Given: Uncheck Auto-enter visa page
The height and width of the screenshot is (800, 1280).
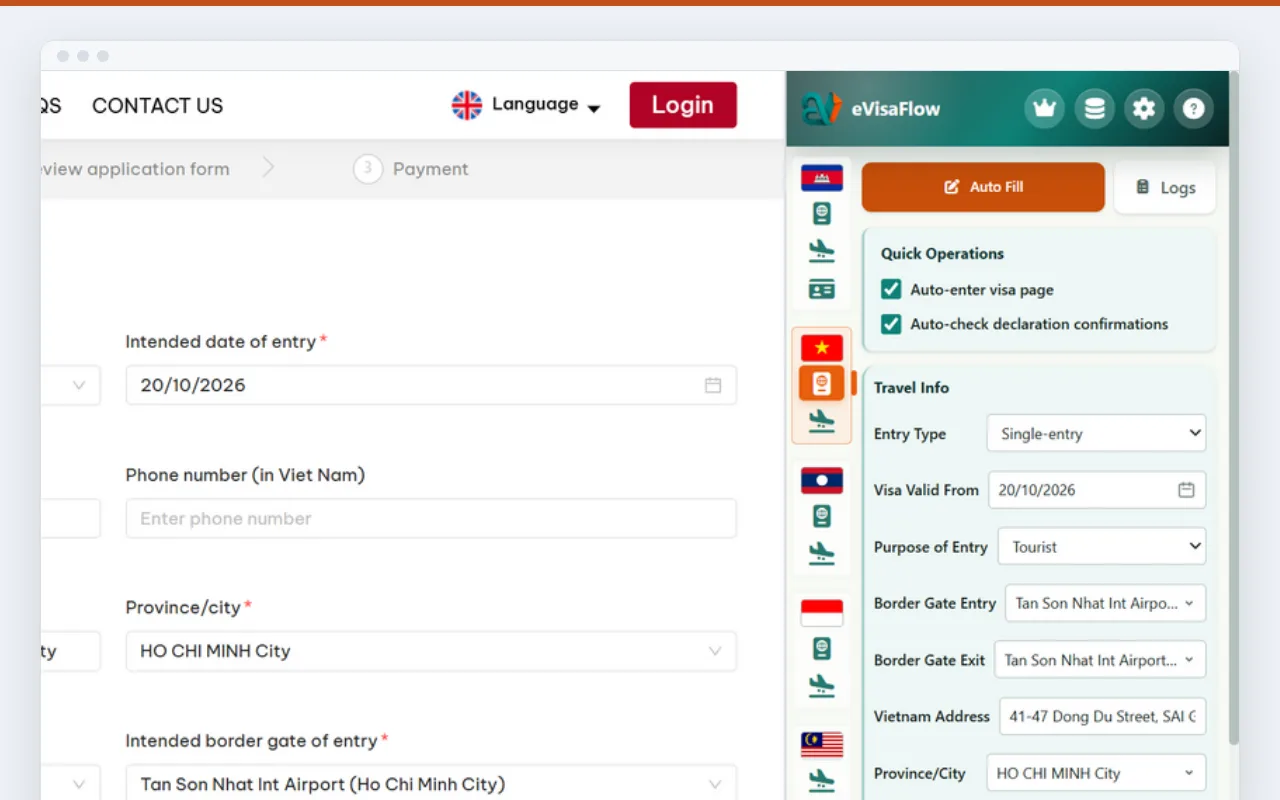Looking at the screenshot, I should 891,290.
